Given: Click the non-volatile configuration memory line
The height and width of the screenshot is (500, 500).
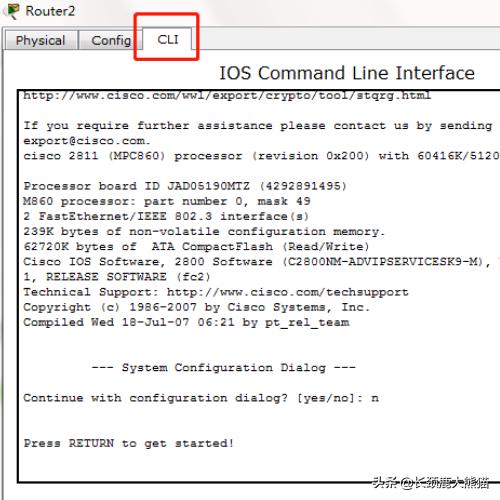Looking at the screenshot, I should tap(204, 231).
